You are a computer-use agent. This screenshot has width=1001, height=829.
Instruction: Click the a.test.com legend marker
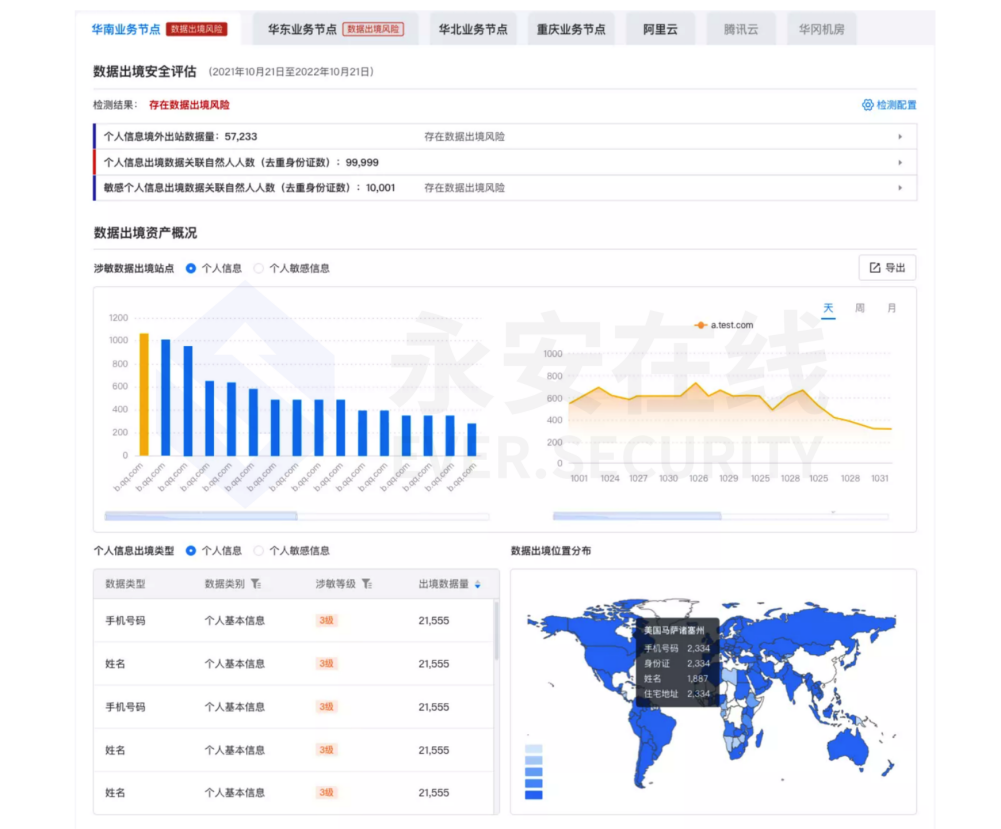click(701, 325)
